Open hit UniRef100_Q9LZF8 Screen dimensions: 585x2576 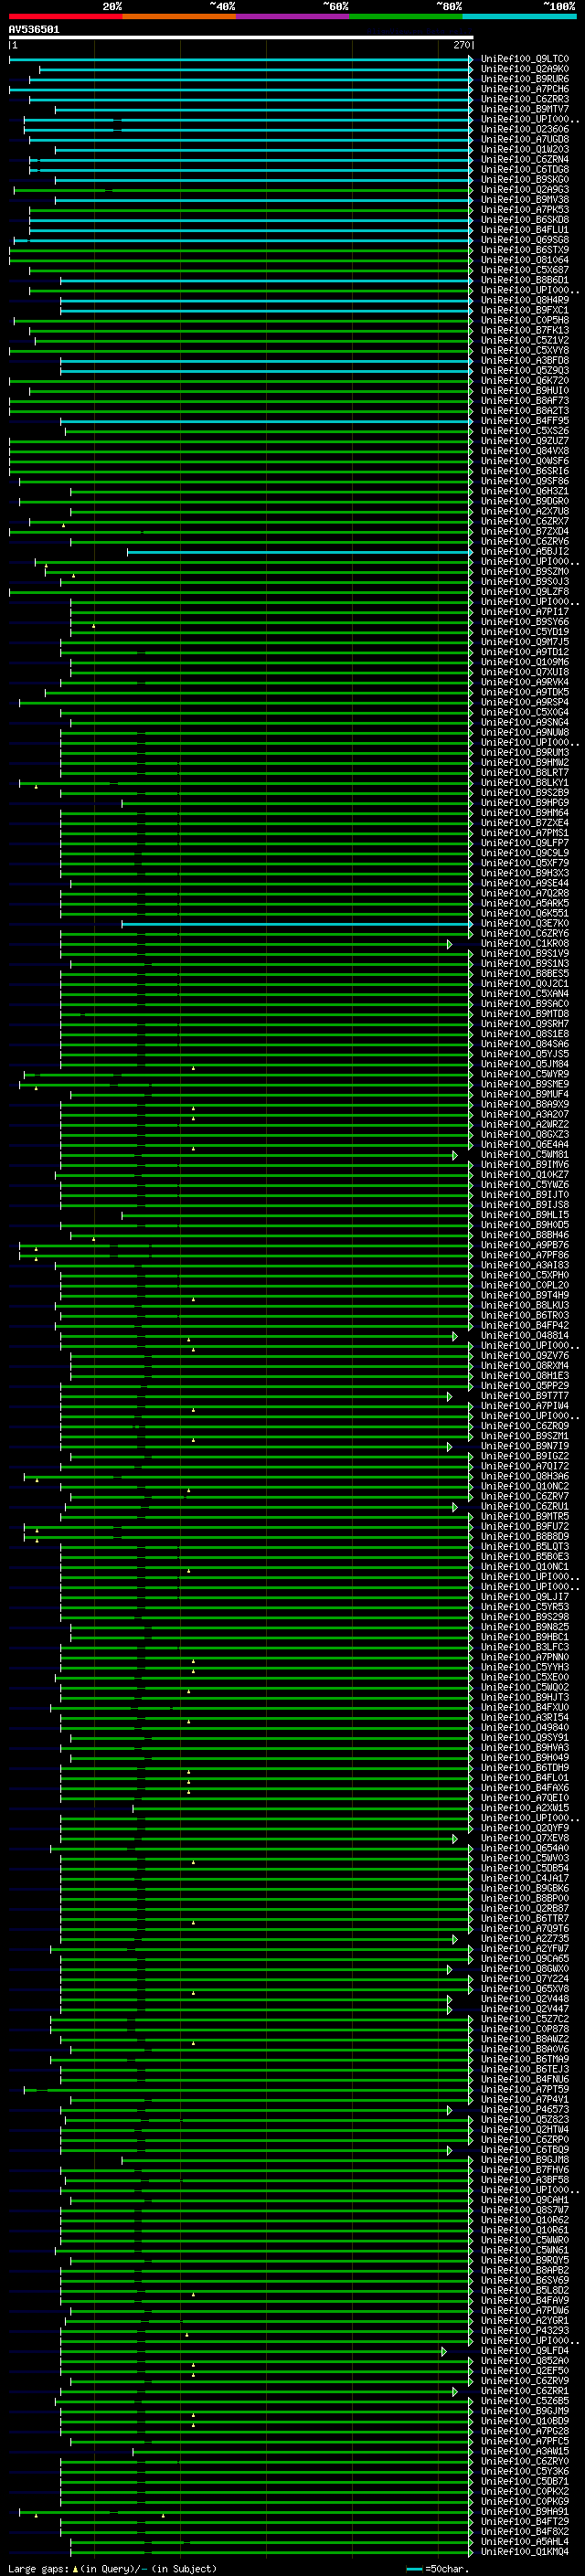click(525, 592)
